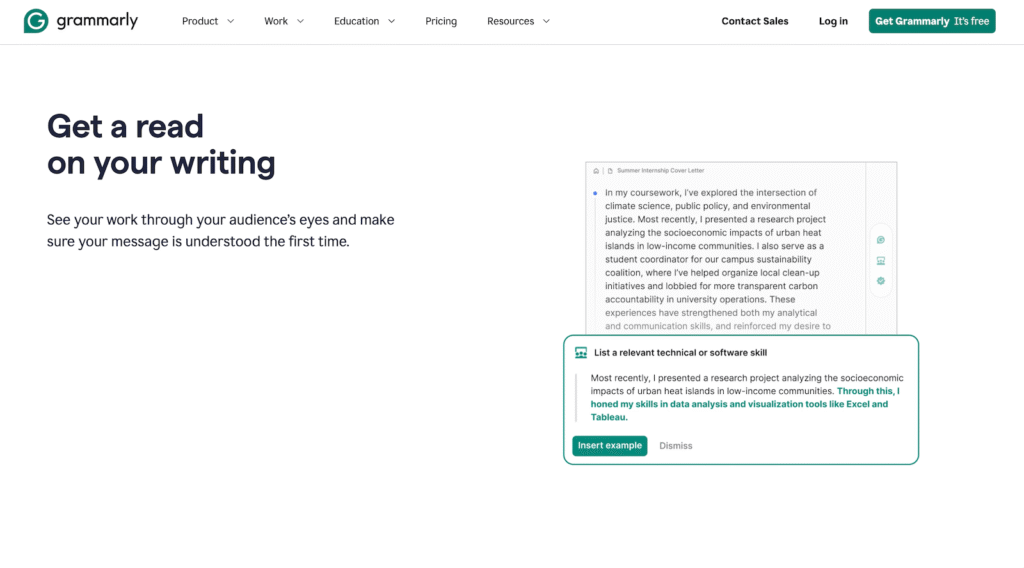Go to the Pricing page
Image resolution: width=1024 pixels, height=568 pixels.
click(441, 21)
